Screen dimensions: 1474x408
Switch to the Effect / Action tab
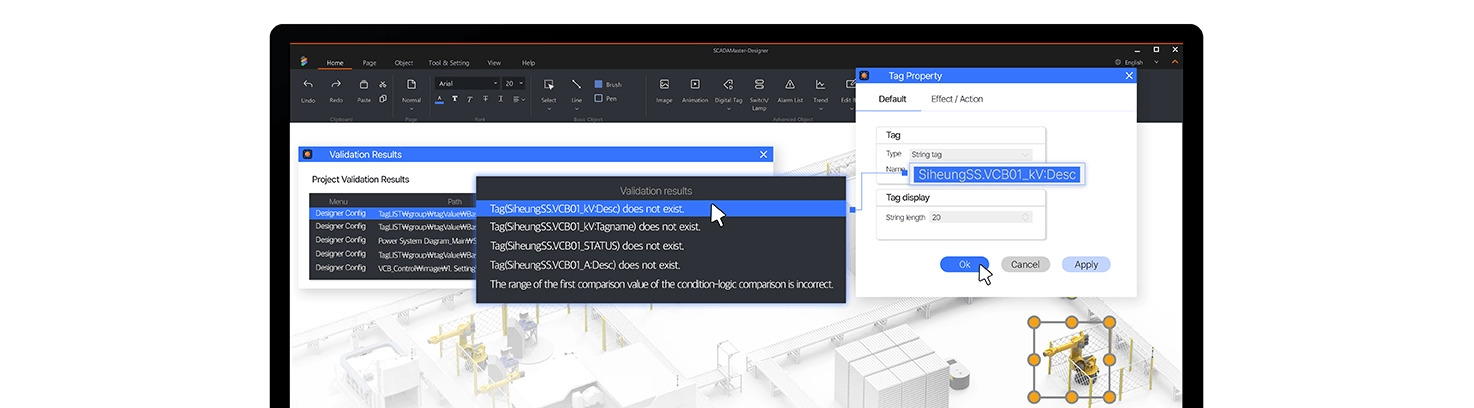(956, 99)
